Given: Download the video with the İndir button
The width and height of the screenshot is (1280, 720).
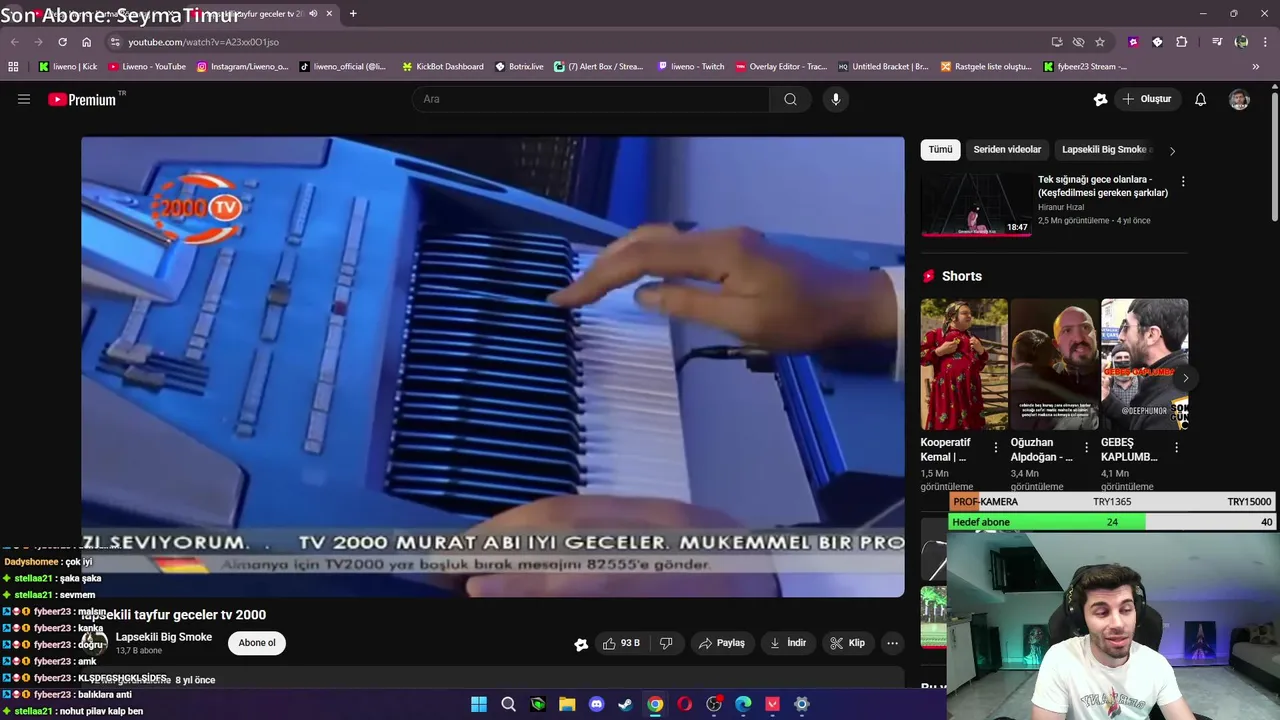Looking at the screenshot, I should [x=787, y=643].
